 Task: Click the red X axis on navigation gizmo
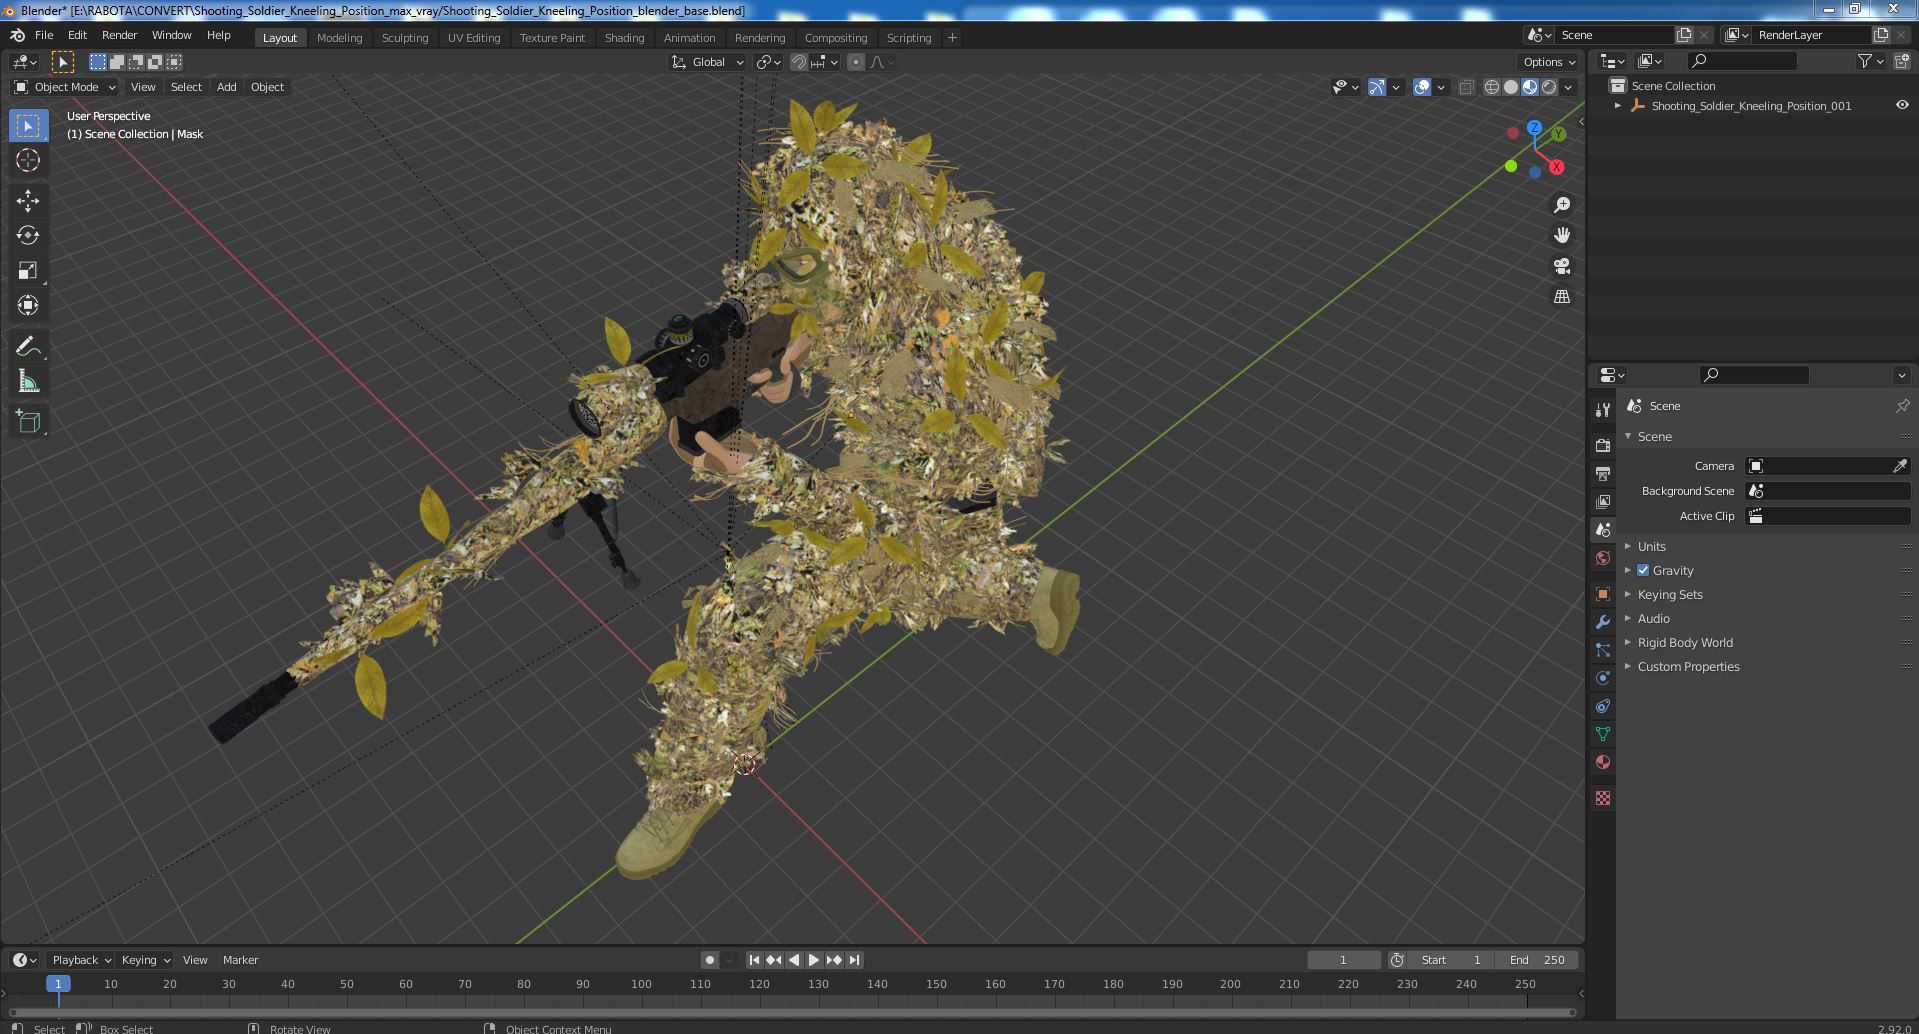[x=1557, y=167]
